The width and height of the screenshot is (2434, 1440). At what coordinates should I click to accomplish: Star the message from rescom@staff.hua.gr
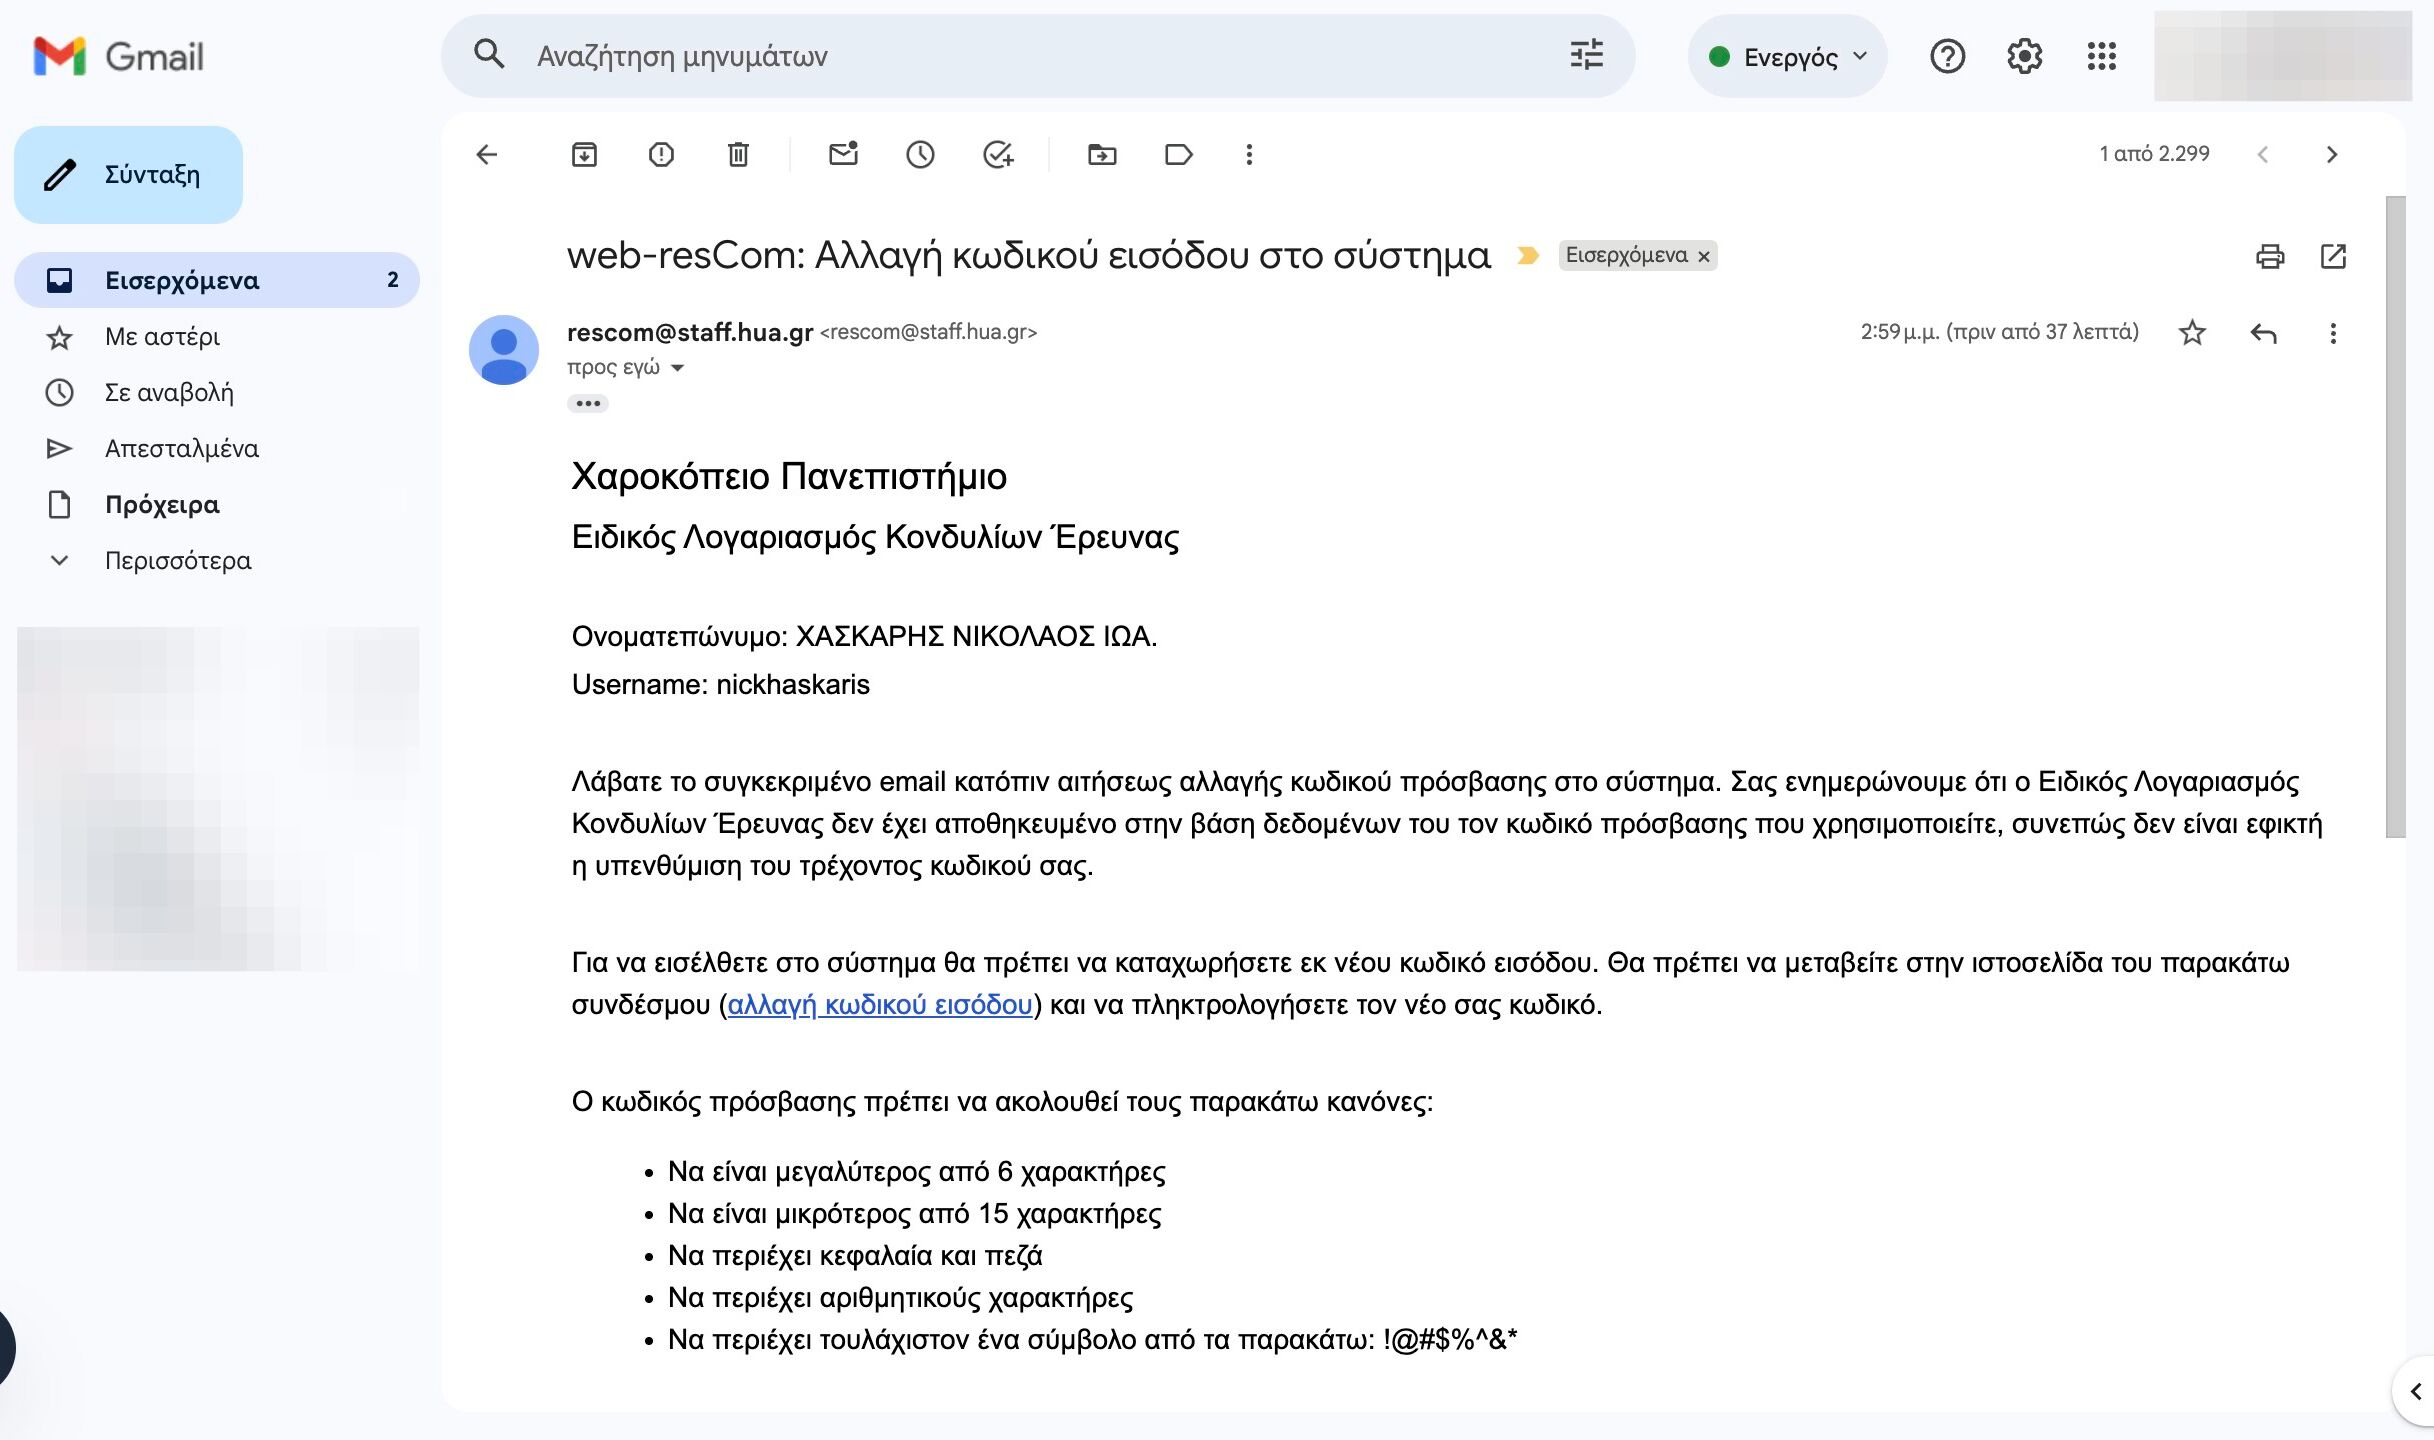2191,332
